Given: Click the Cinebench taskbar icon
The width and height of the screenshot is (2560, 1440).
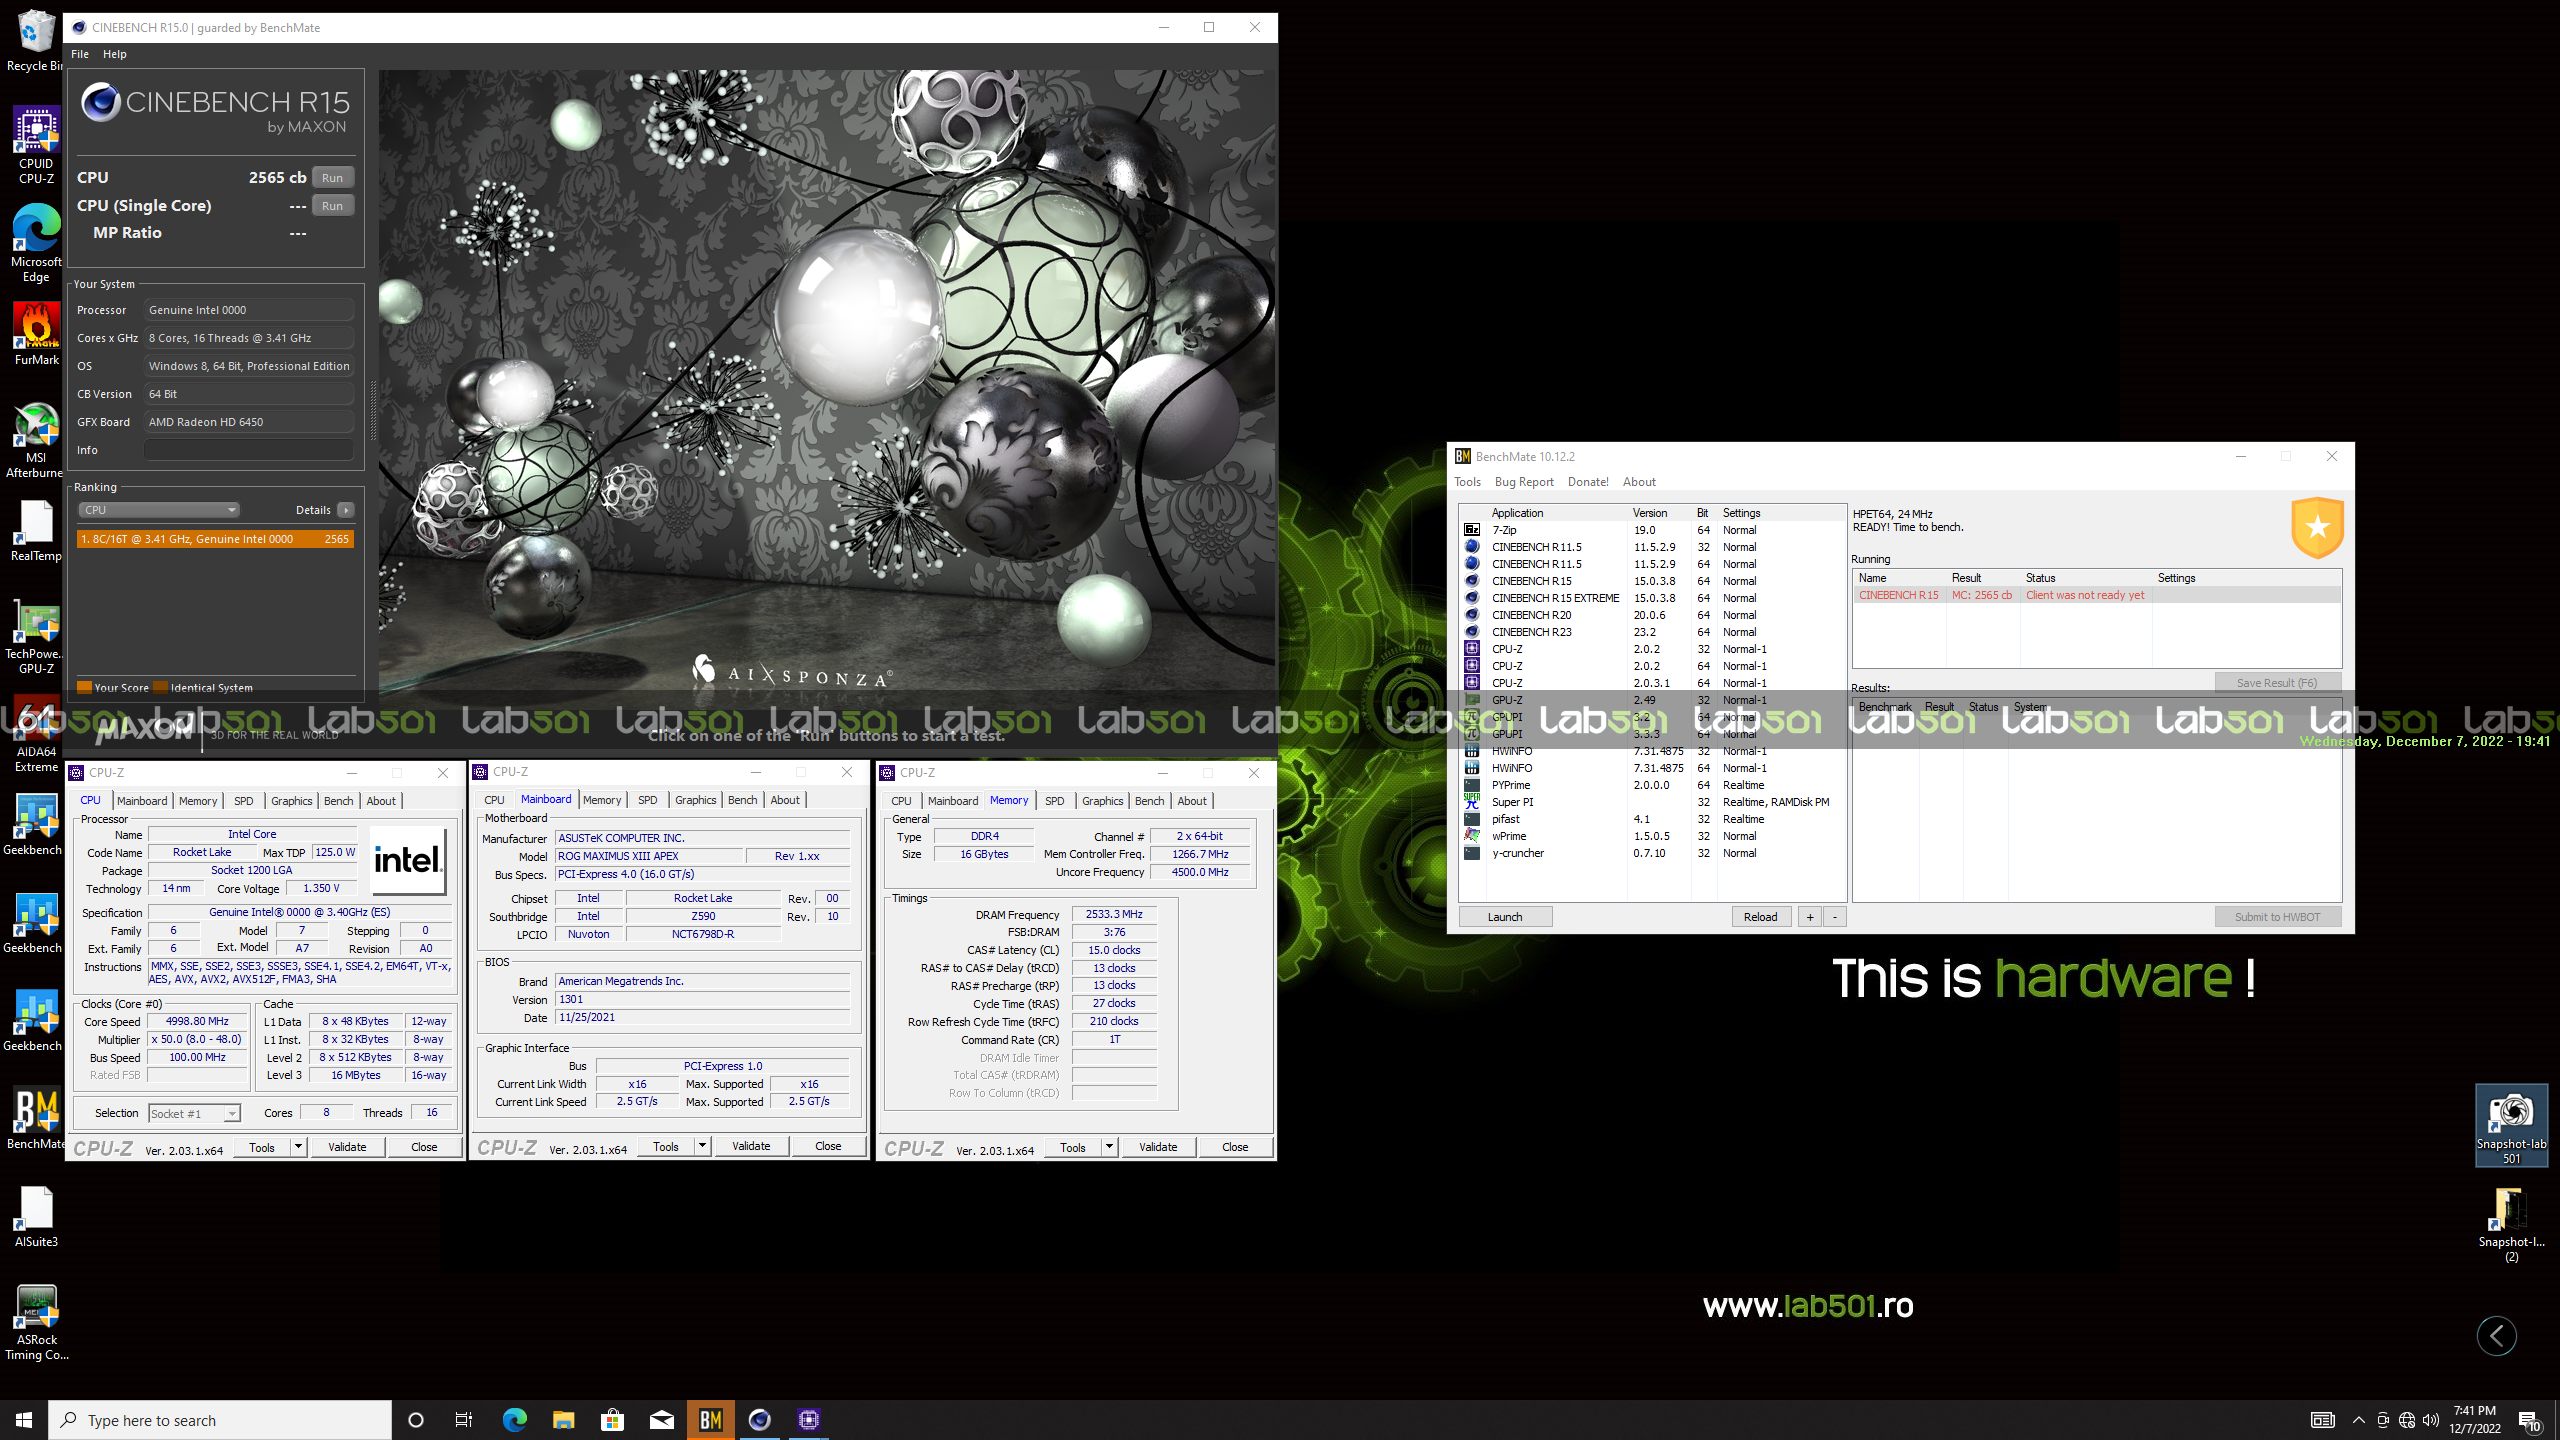Looking at the screenshot, I should click(x=760, y=1419).
